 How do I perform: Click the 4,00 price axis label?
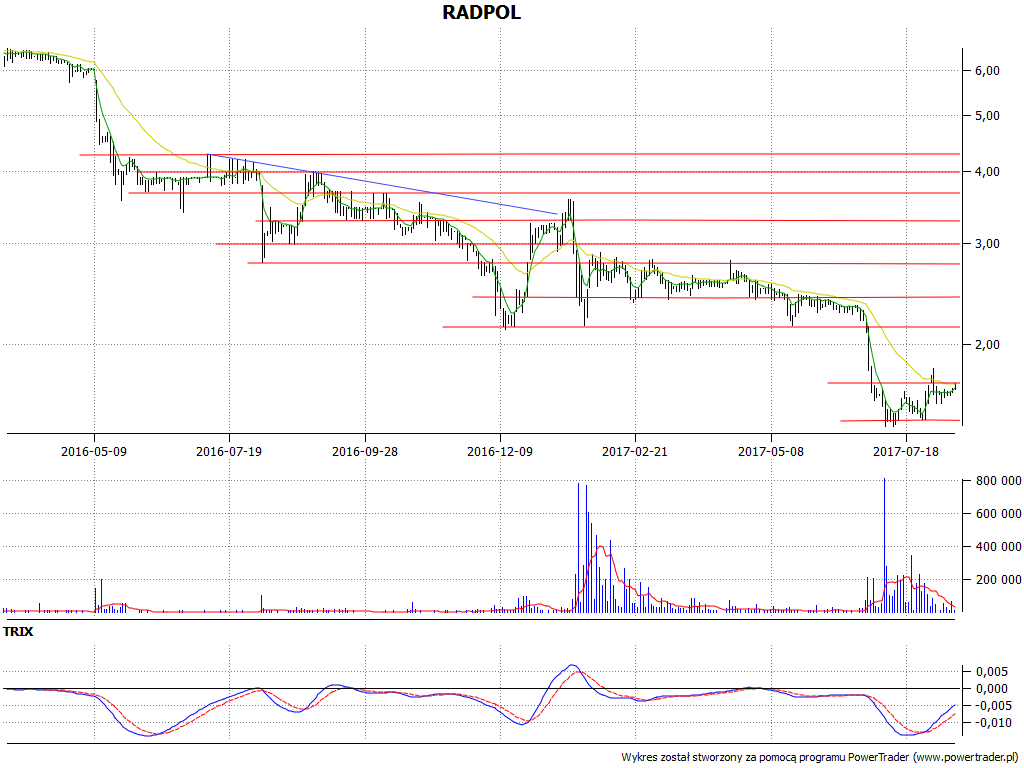[x=987, y=172]
